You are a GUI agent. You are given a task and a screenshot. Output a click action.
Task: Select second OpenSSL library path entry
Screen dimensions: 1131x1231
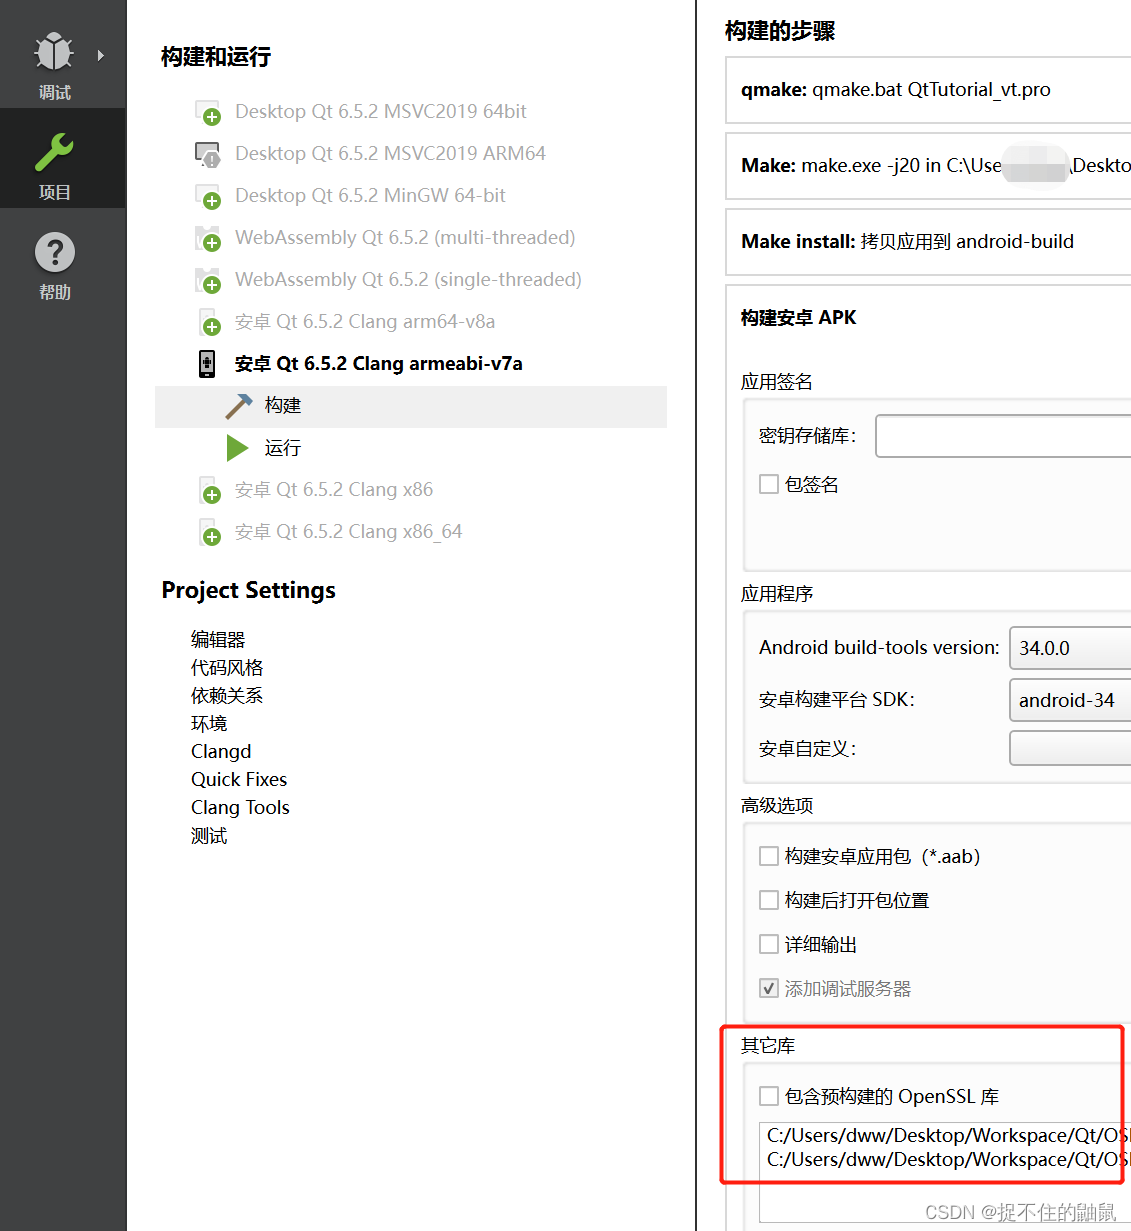pos(946,1160)
